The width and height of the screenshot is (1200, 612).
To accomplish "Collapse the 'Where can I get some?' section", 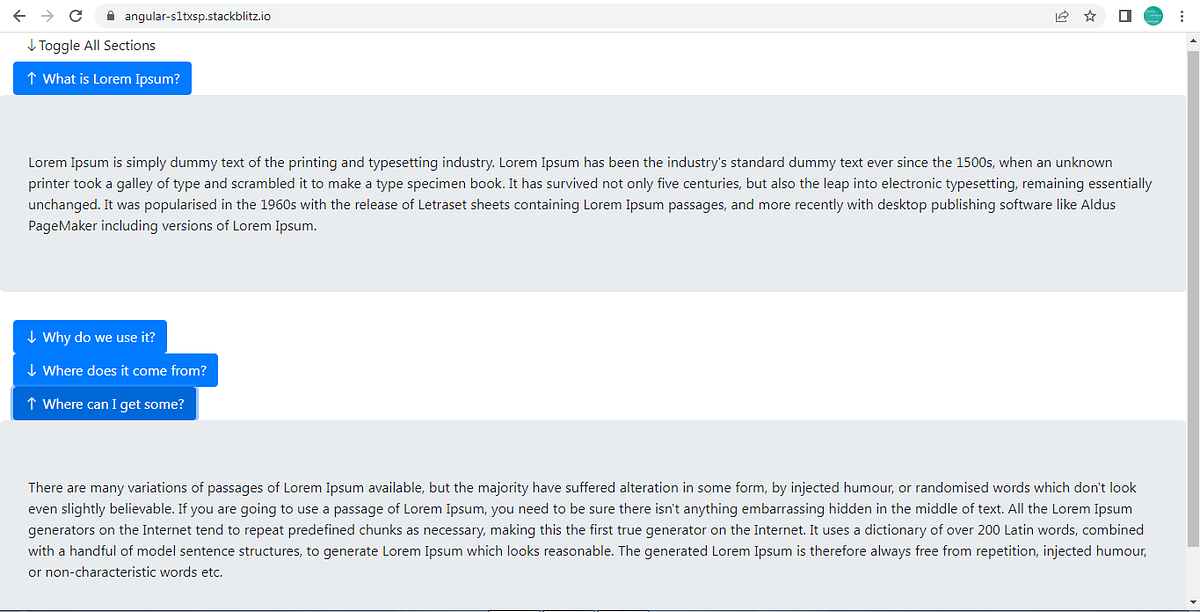I will tap(104, 403).
